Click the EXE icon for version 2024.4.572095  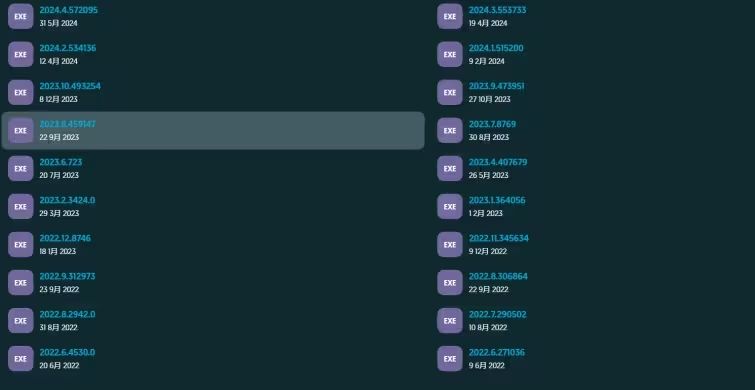coord(21,16)
